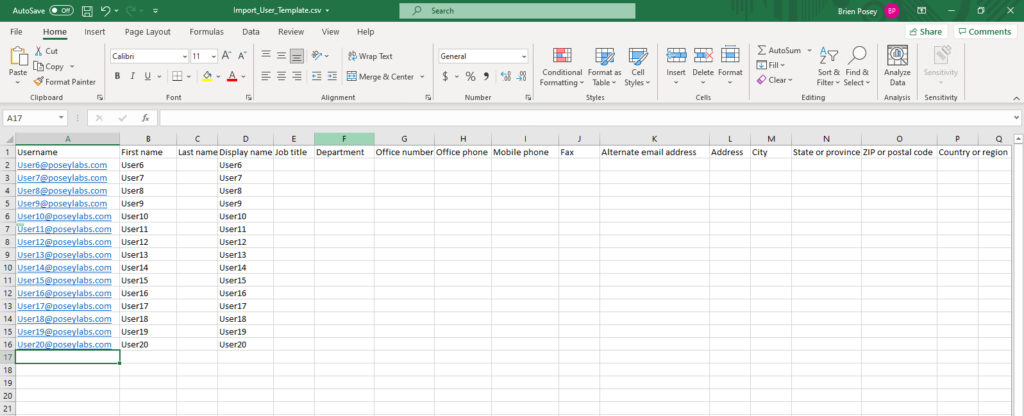Click Analyze Data
Screen dimensions: 1024x416
click(x=897, y=67)
